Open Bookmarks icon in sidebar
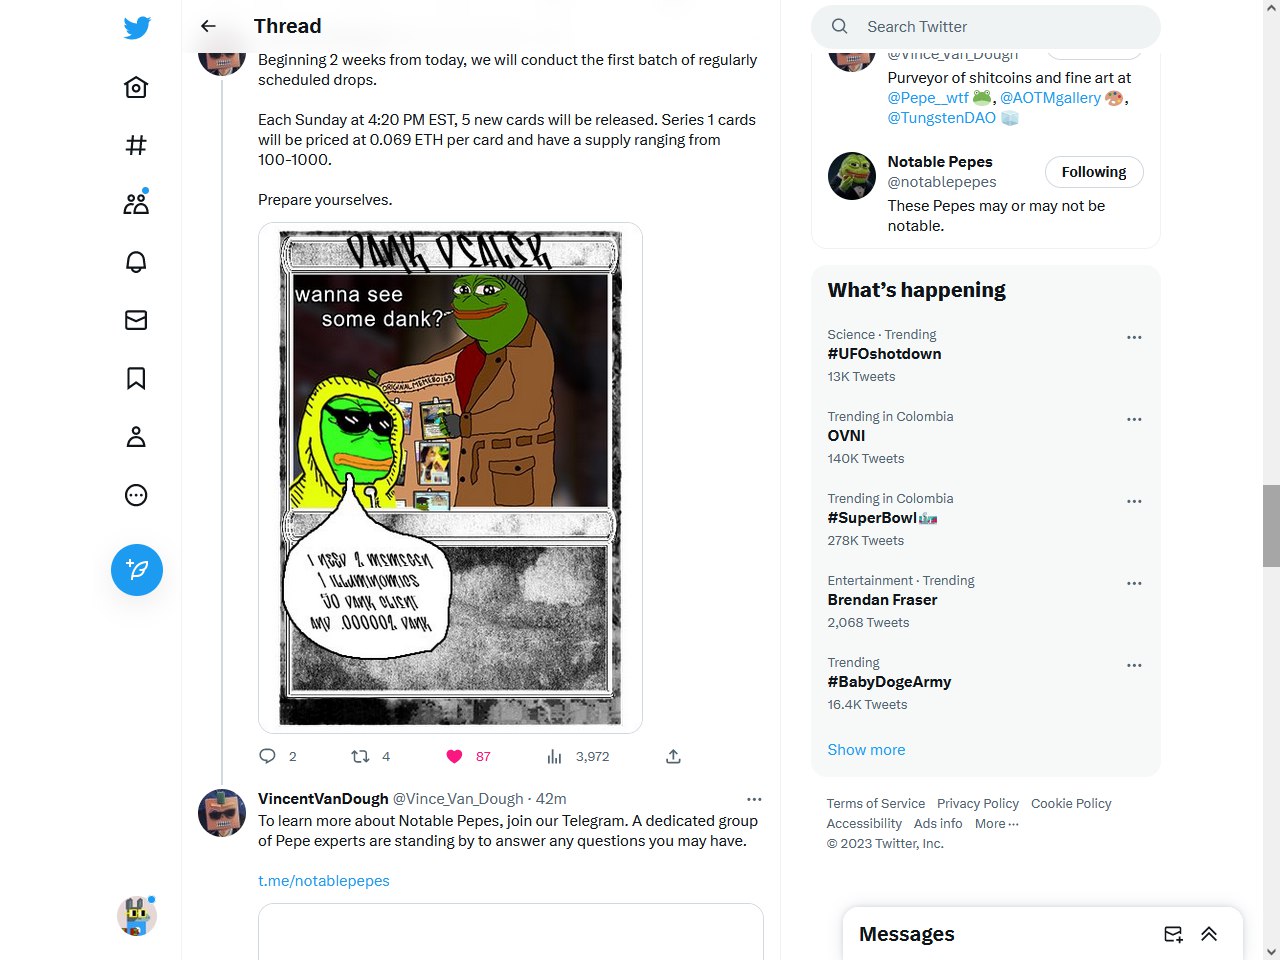Screen dimensions: 1280x960 (137, 378)
